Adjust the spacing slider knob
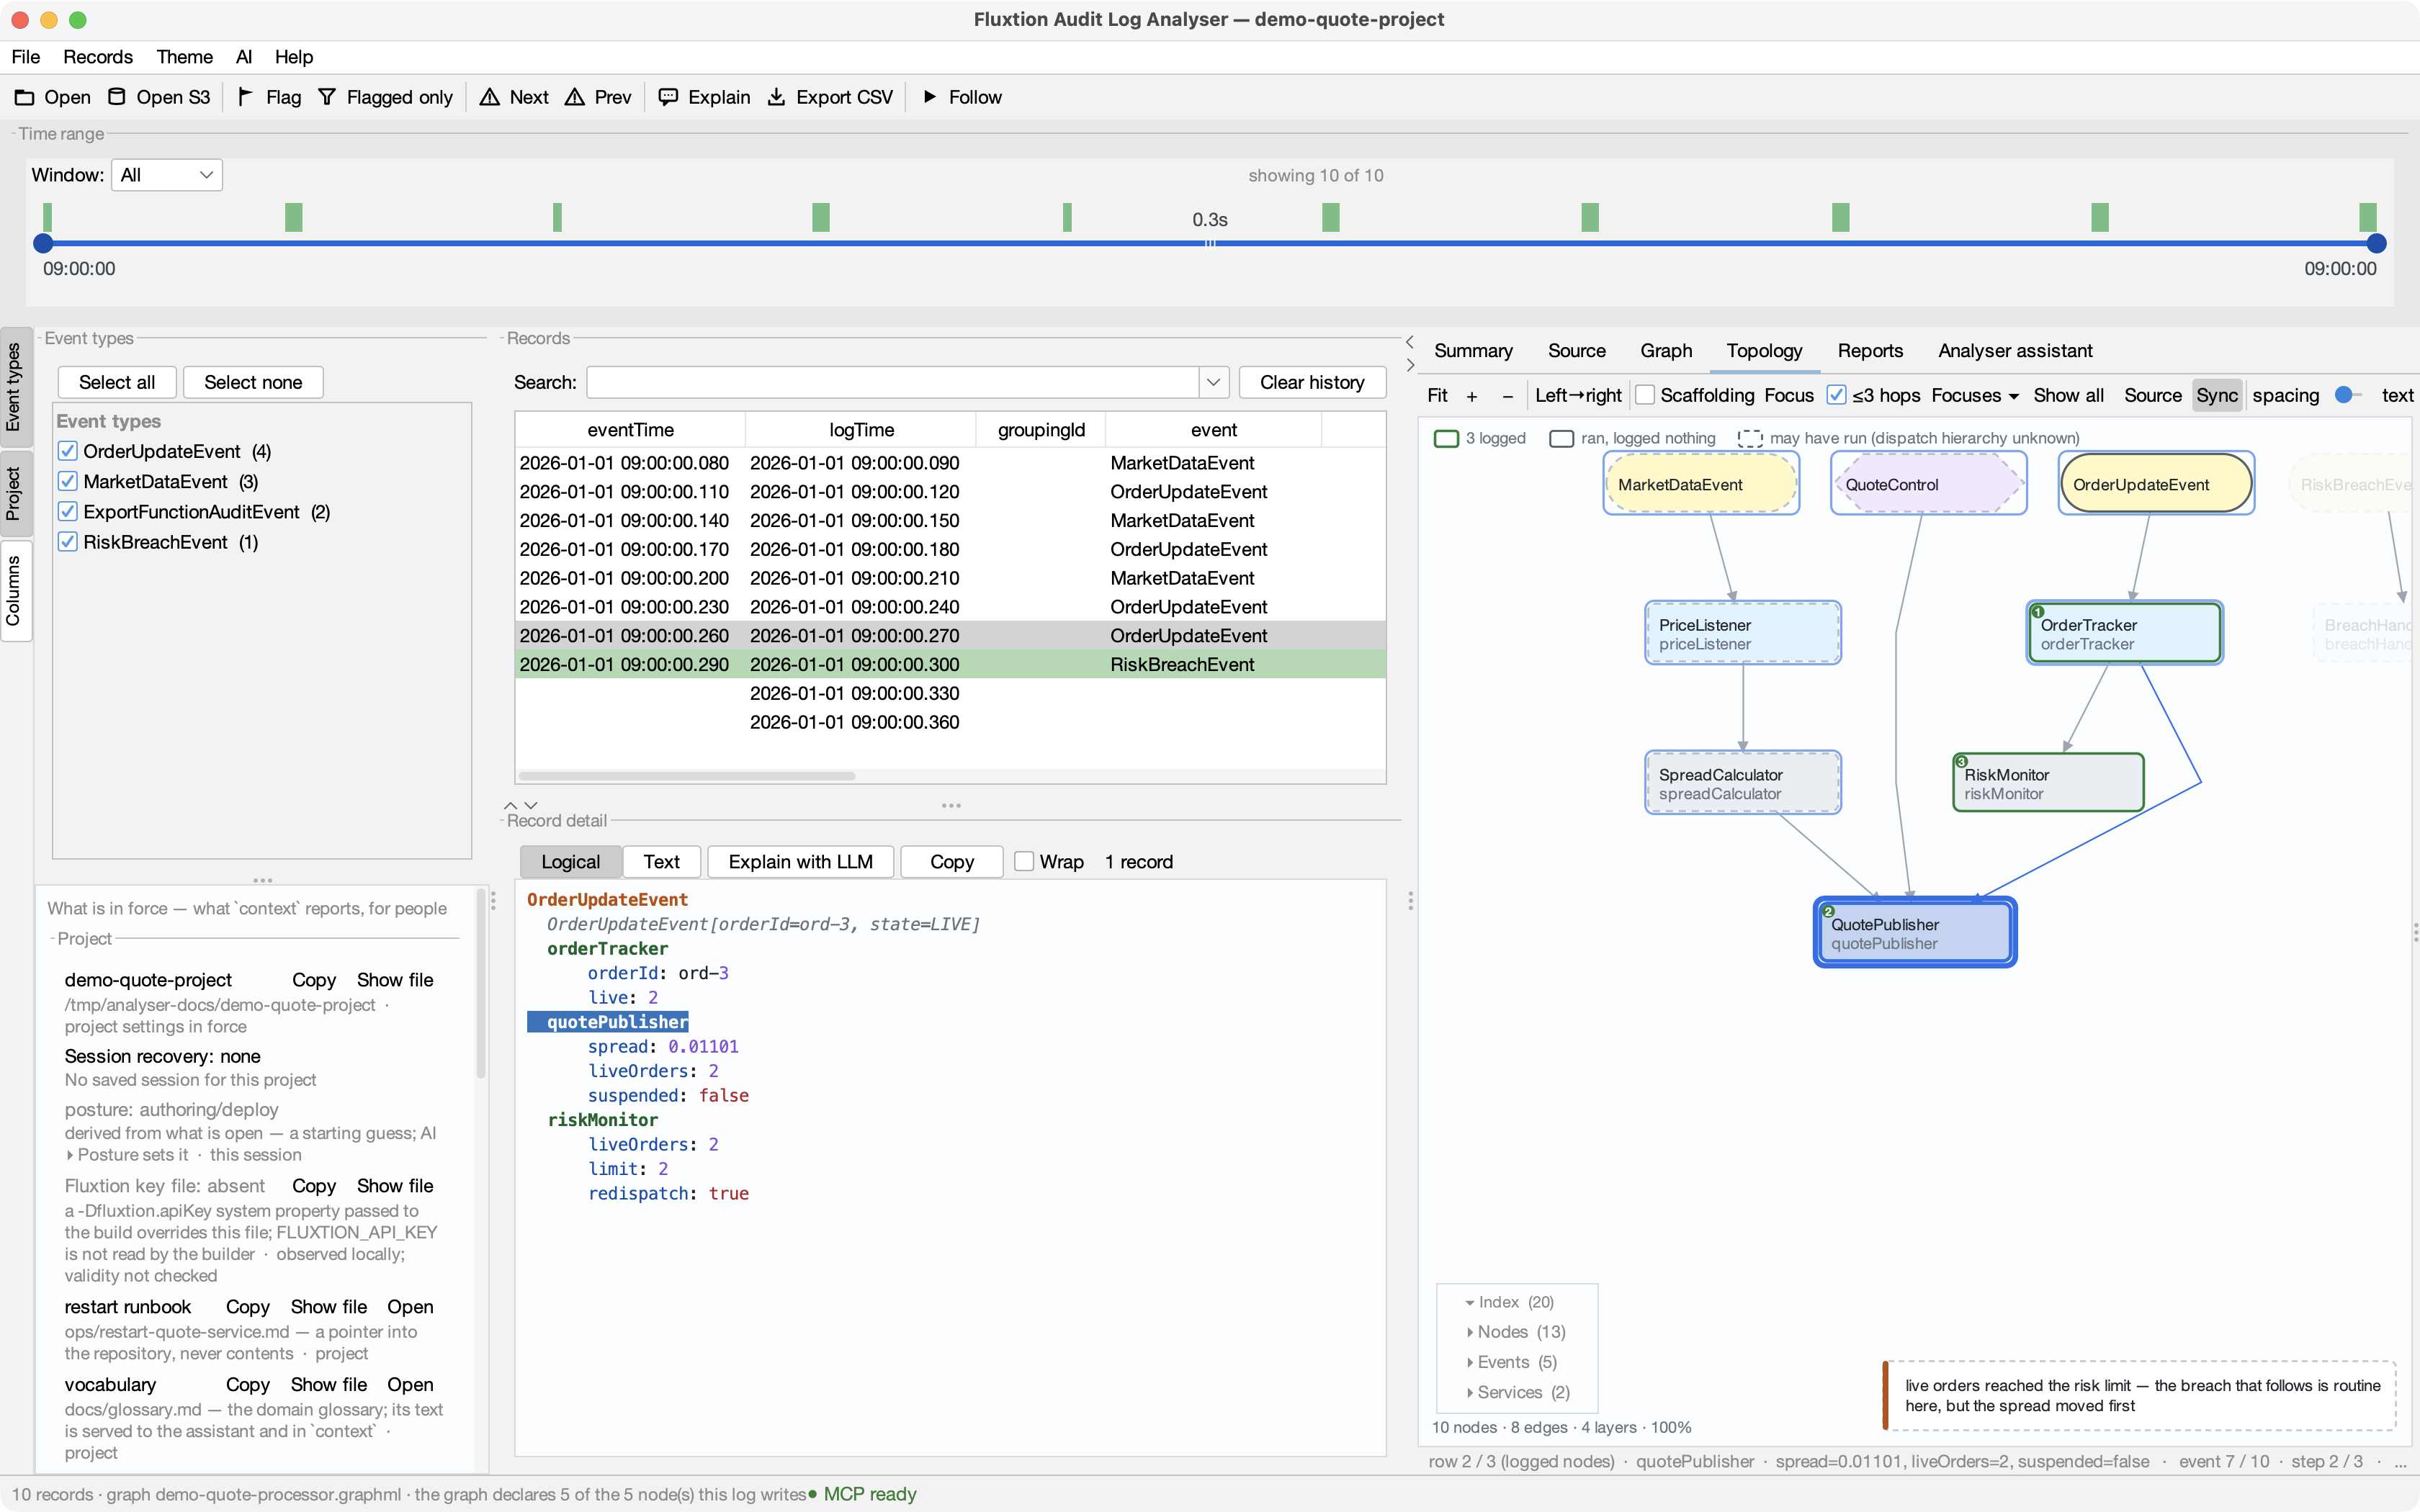 point(2344,395)
